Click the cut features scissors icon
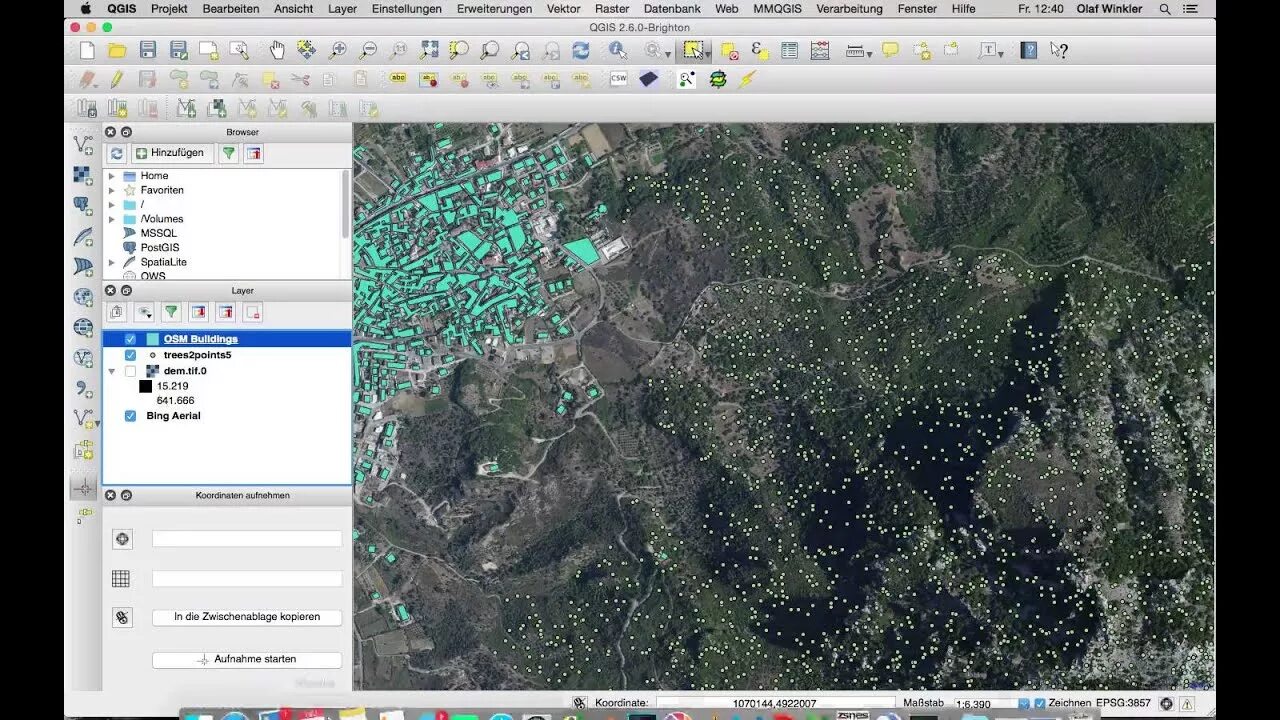Image resolution: width=1280 pixels, height=720 pixels. tap(300, 79)
